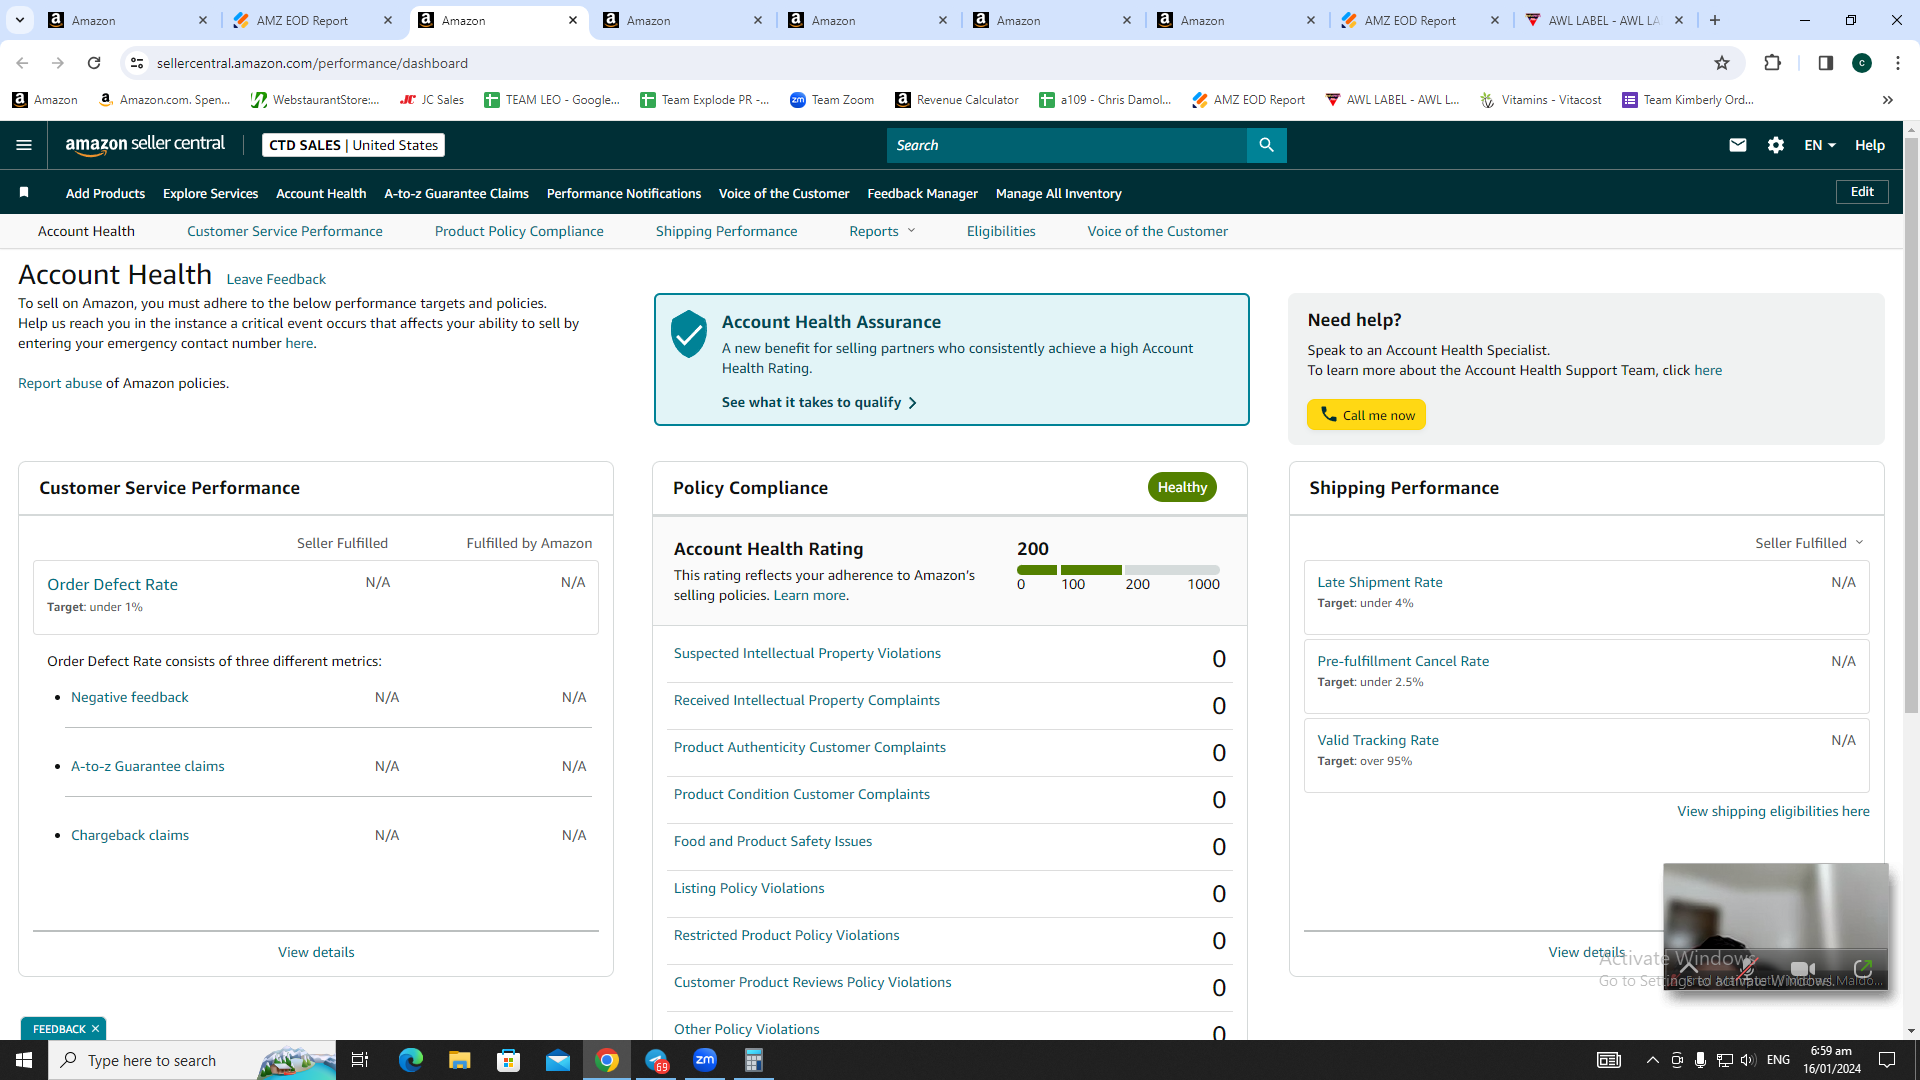Click the Seller Central search field
The height and width of the screenshot is (1080, 1920).
coord(1067,145)
